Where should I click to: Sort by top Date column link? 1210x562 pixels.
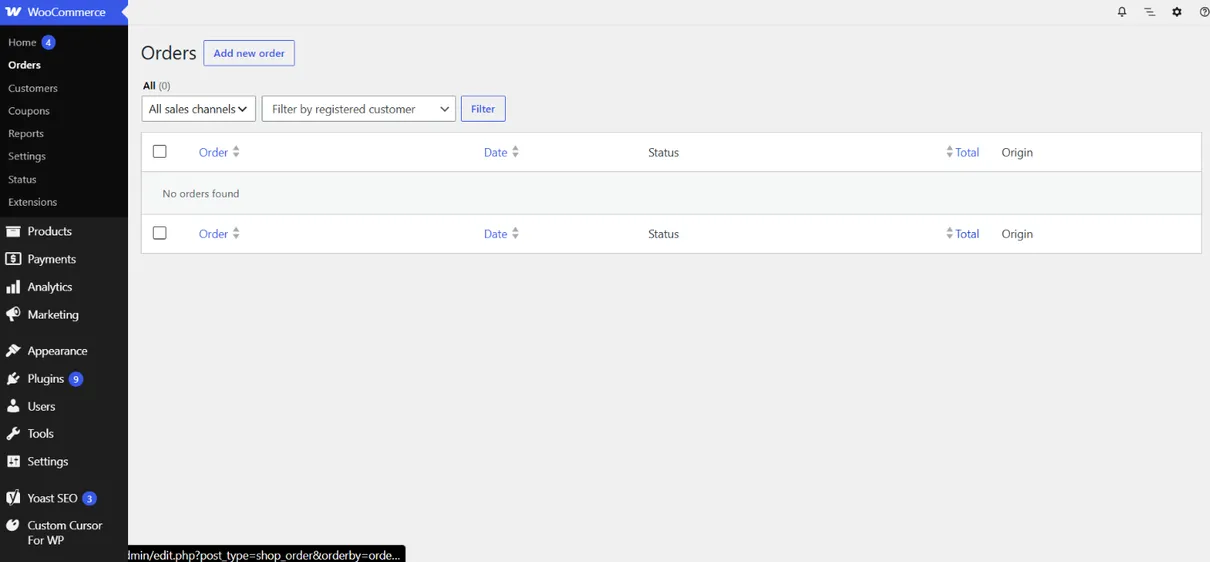495,152
